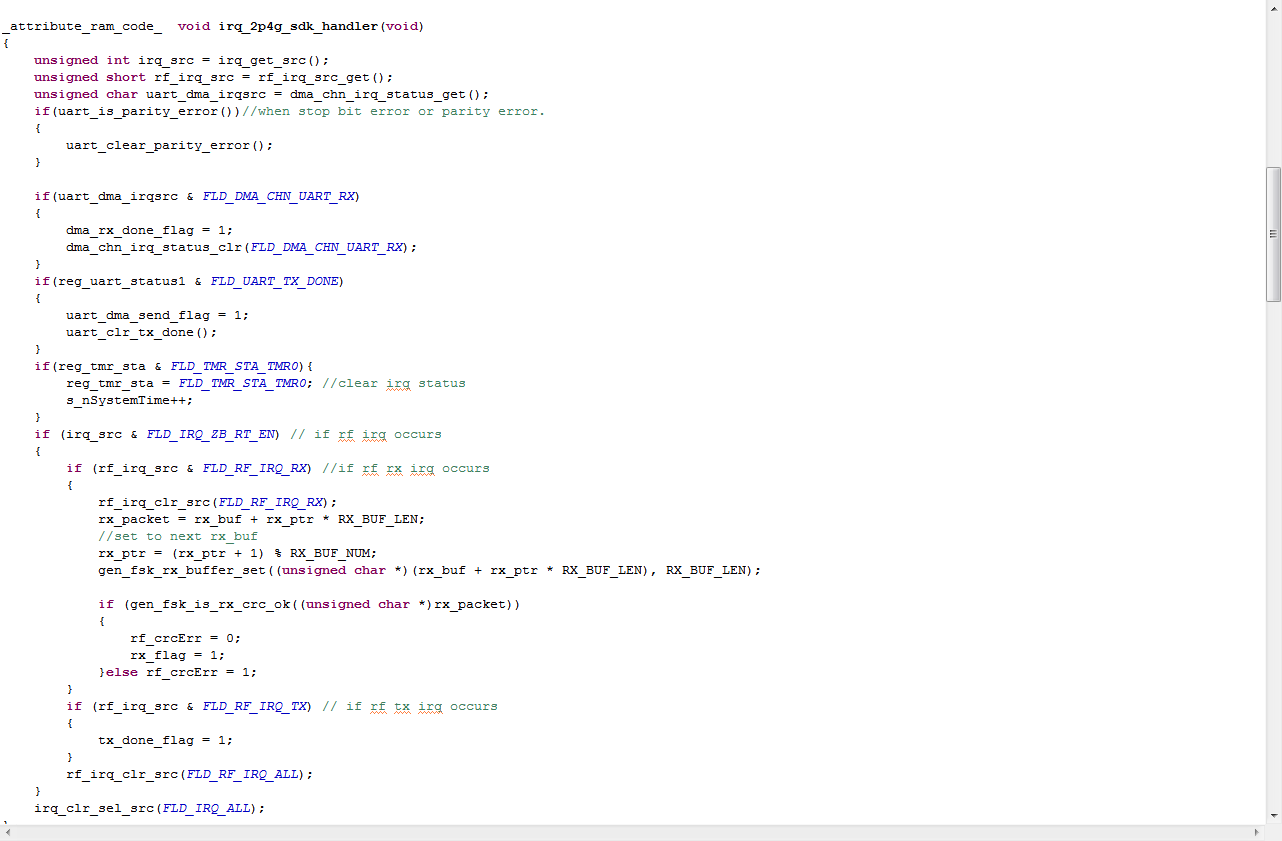Click the gen_fsk_rx_buffer_set function call
This screenshot has width=1282, height=841.
[185, 570]
